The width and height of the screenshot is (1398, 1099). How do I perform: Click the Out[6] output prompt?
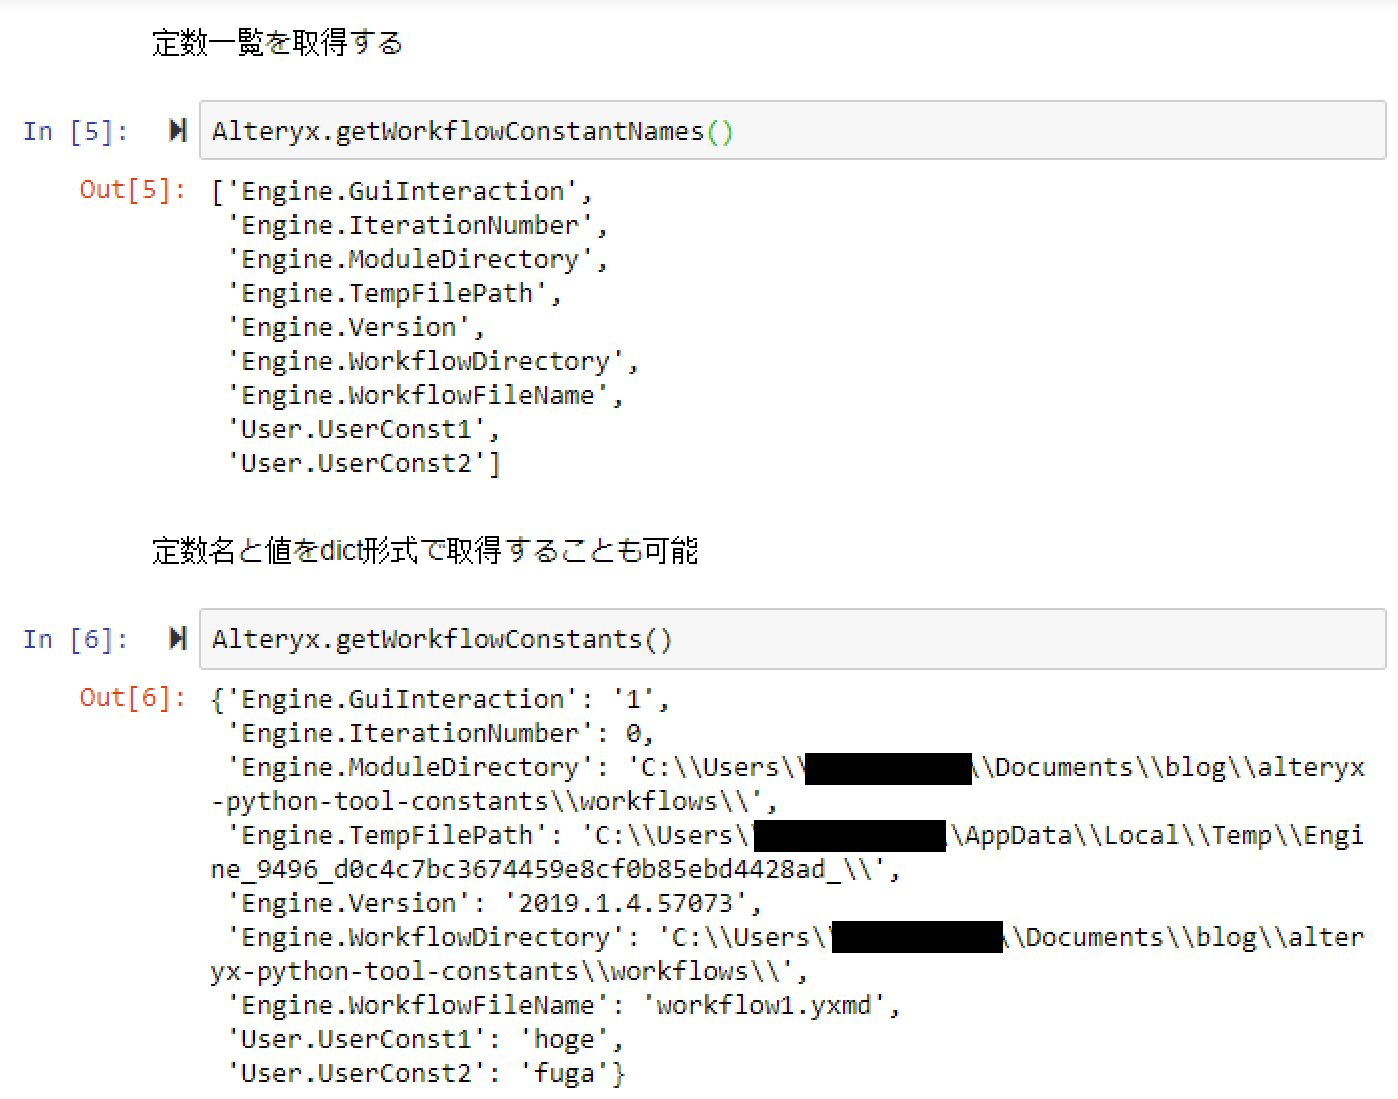[x=132, y=697]
